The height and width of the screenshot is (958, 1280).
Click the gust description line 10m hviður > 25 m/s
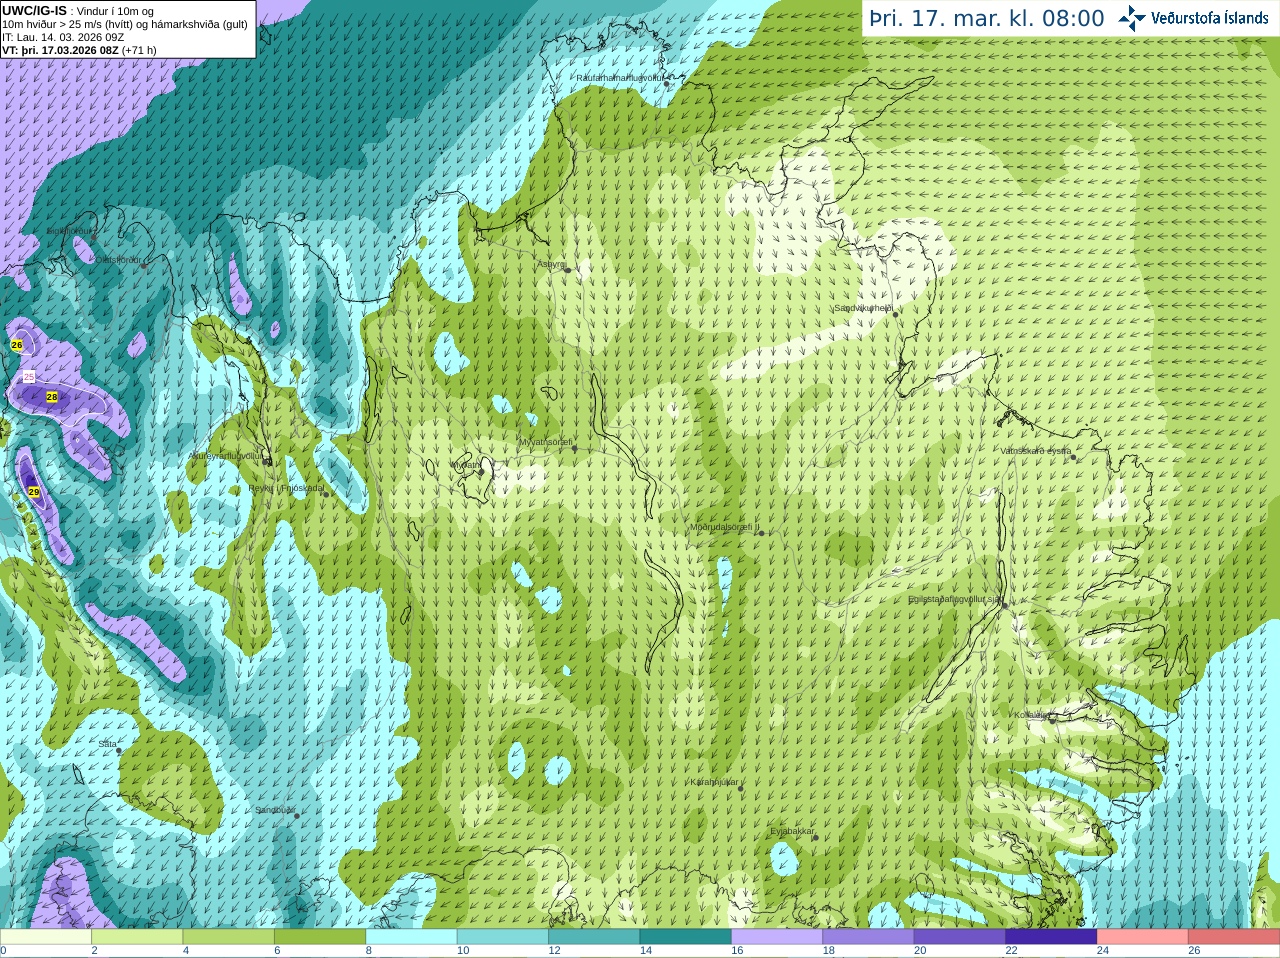tap(125, 24)
